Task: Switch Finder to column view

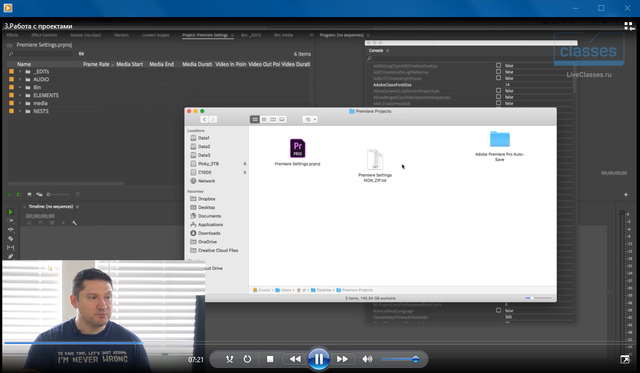Action: pyautogui.click(x=273, y=119)
